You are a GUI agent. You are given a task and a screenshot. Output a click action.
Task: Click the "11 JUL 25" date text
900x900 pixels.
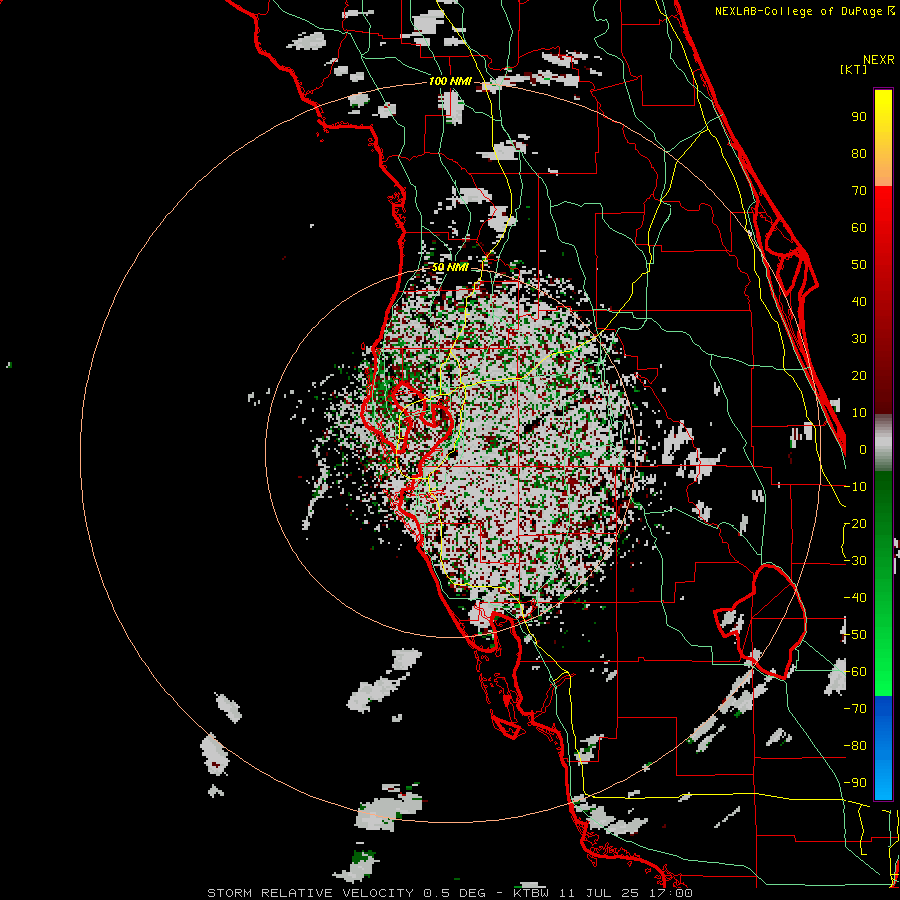[x=600, y=893]
